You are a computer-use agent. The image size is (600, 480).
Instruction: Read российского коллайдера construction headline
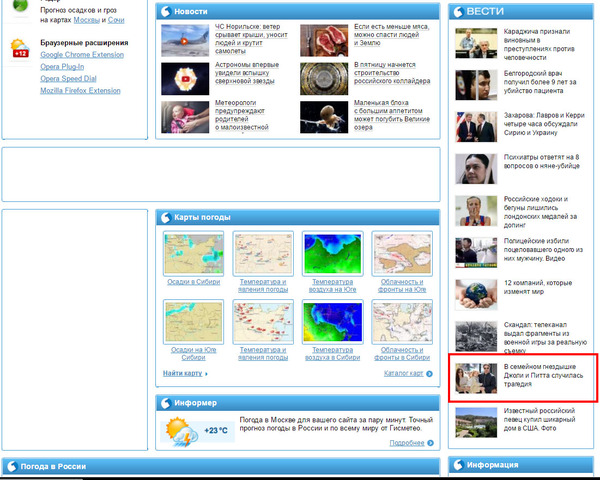pyautogui.click(x=392, y=73)
